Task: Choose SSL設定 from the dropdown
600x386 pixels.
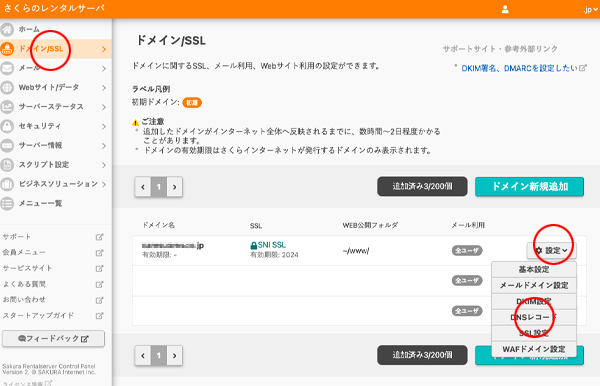Action: [534, 333]
